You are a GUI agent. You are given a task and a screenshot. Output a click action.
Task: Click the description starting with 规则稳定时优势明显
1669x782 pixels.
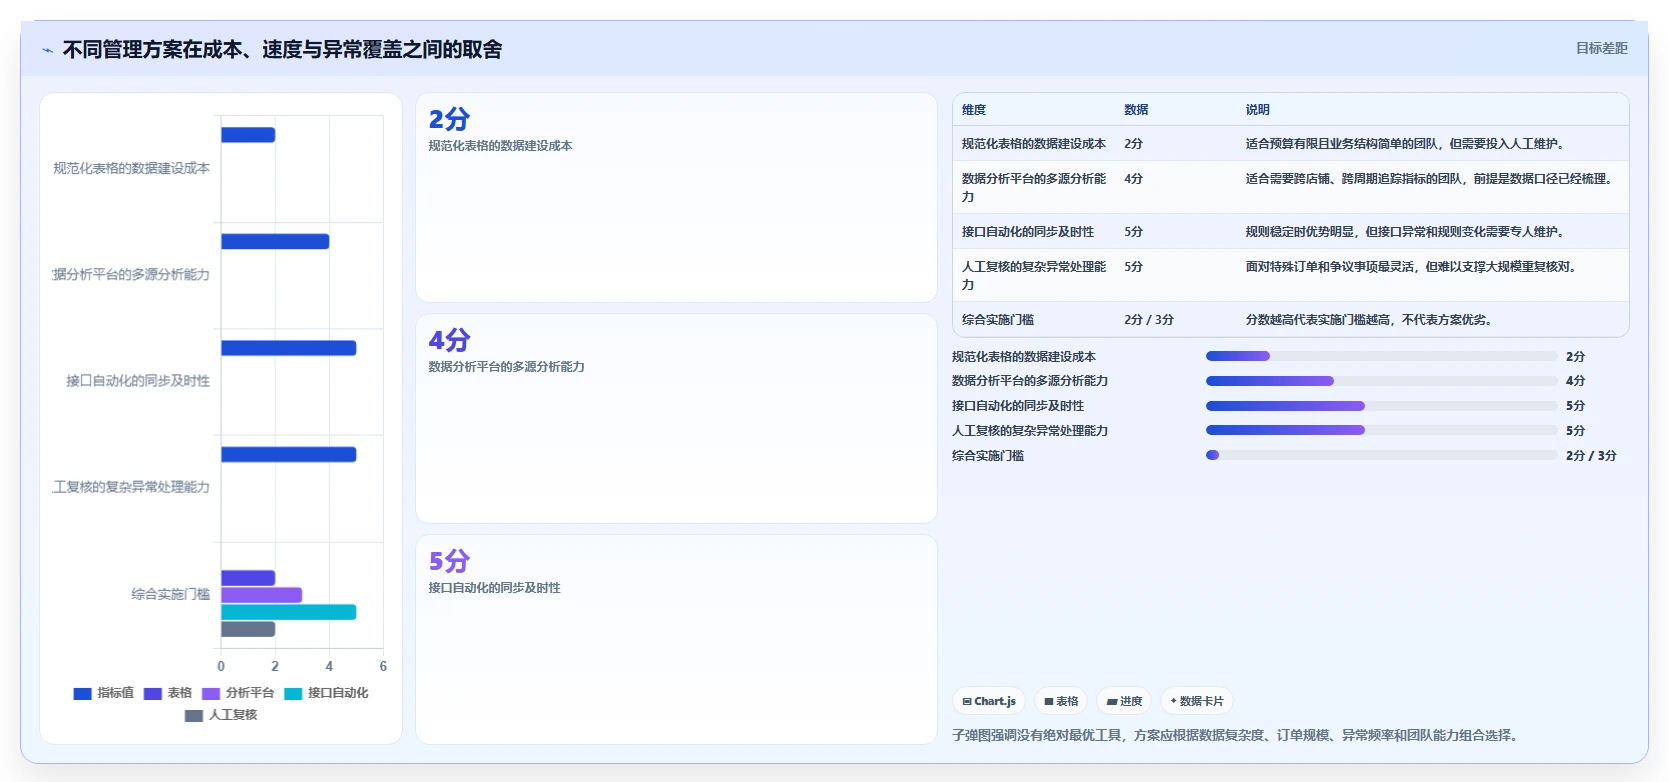1404,232
